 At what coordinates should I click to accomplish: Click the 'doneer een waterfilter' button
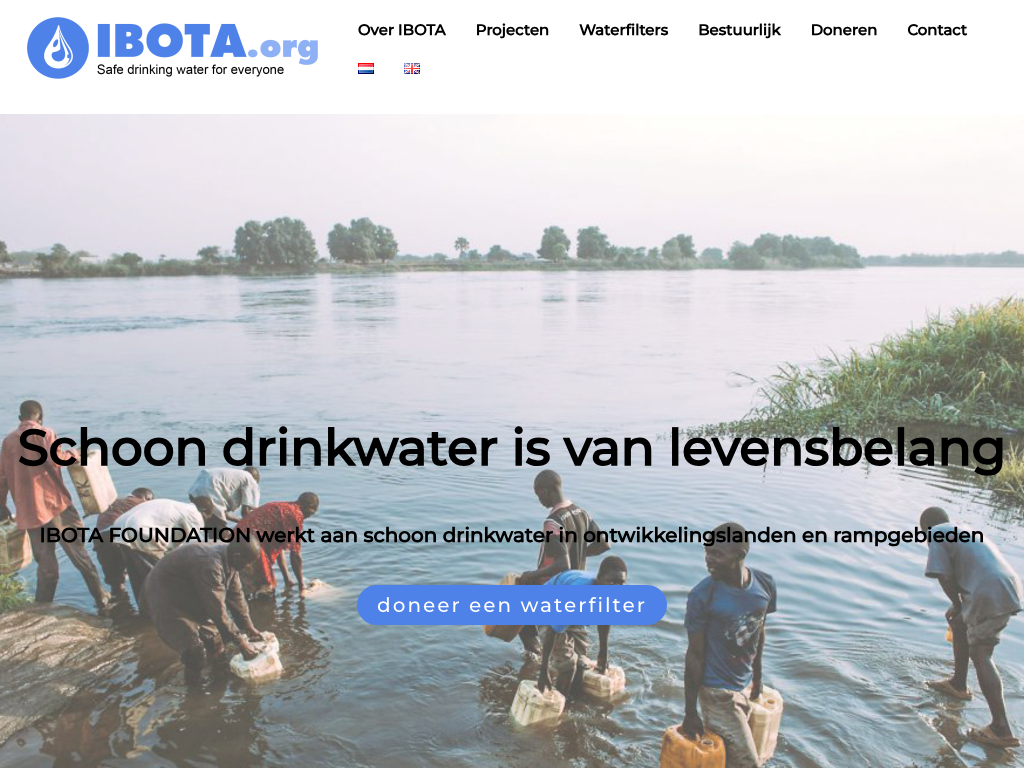pyautogui.click(x=511, y=605)
